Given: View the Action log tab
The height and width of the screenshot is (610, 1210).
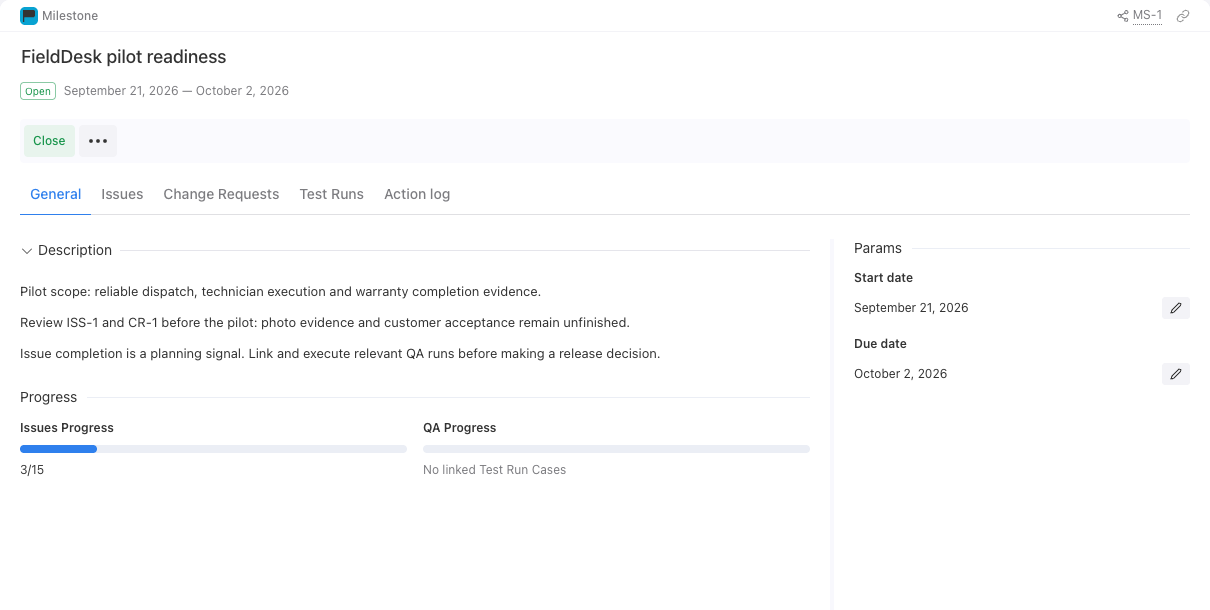Looking at the screenshot, I should (x=417, y=194).
